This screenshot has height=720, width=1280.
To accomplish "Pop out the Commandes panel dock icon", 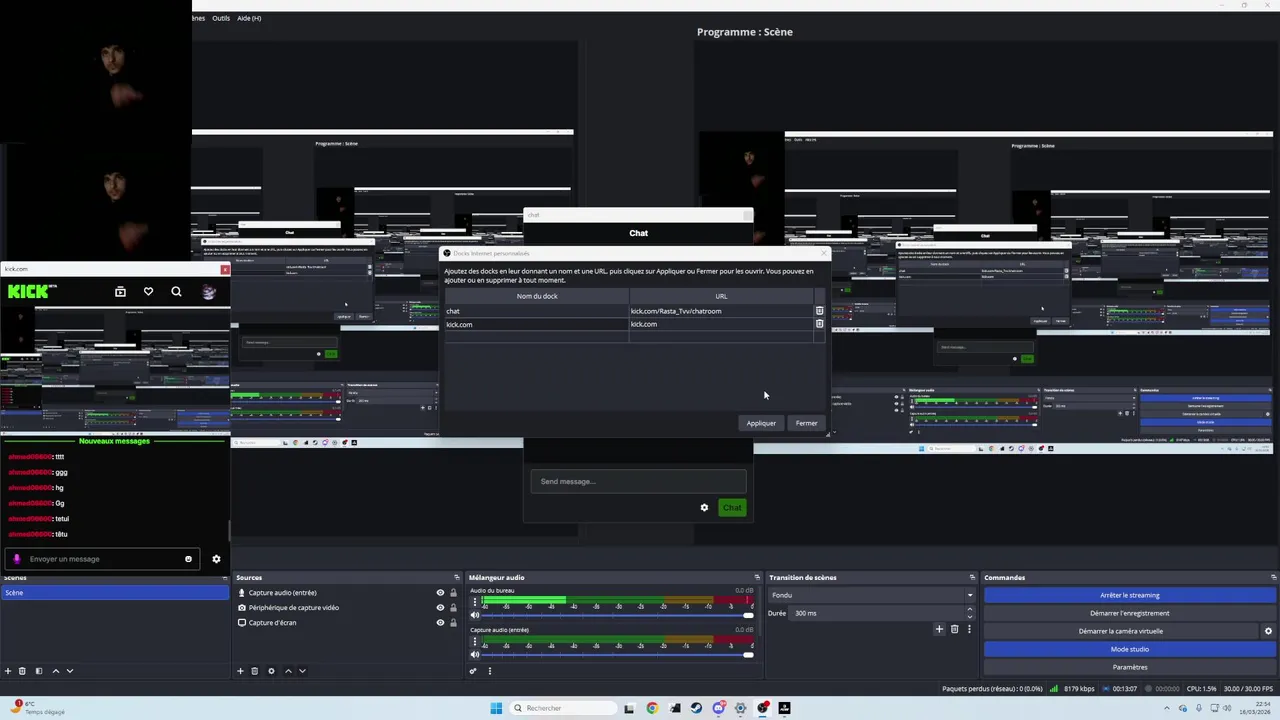I will 1273,577.
